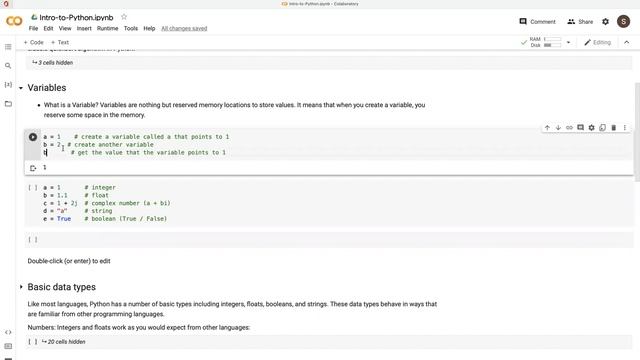Image resolution: width=640 pixels, height=360 pixels.
Task: Select the cell defining integer, float, complex
Action: pyautogui.click(x=328, y=203)
